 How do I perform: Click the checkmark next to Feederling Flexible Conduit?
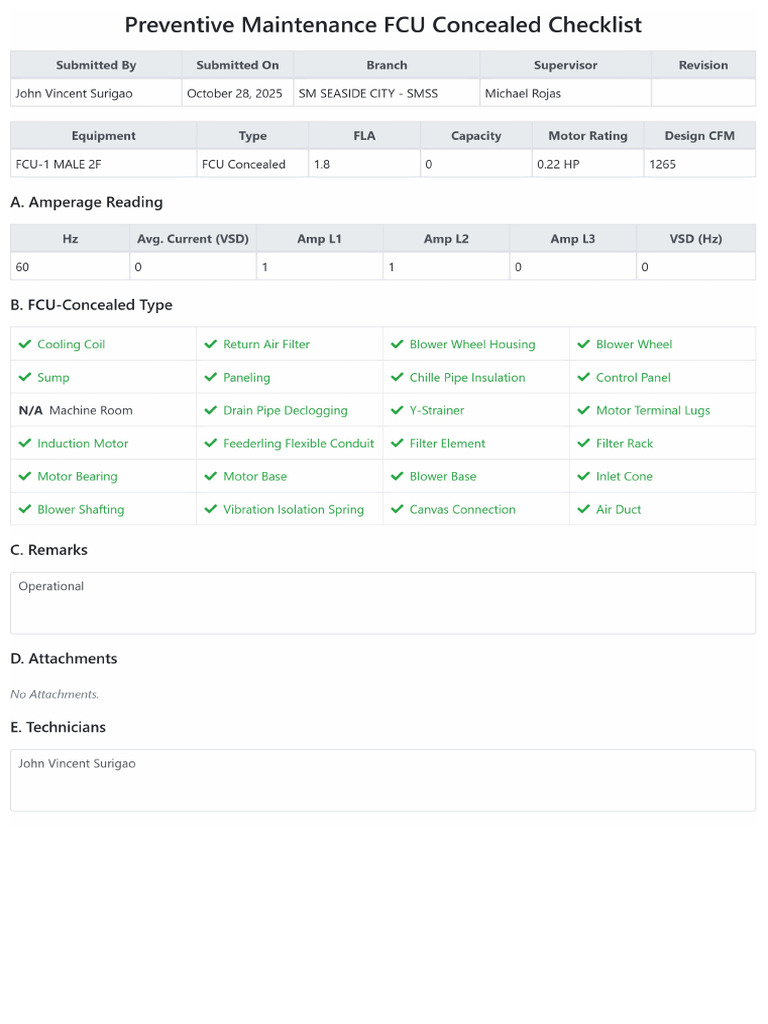(x=211, y=443)
